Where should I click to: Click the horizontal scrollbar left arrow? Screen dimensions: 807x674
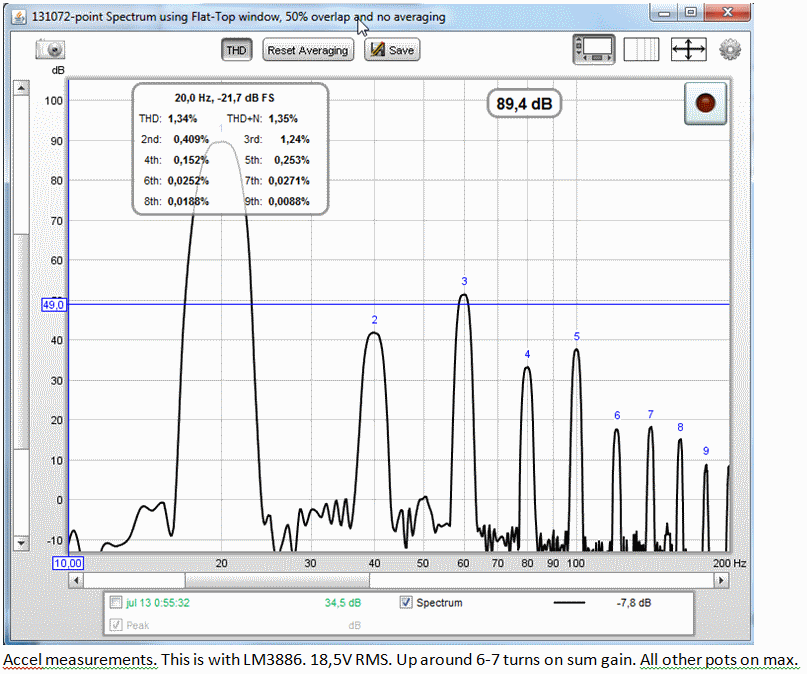tap(76, 580)
